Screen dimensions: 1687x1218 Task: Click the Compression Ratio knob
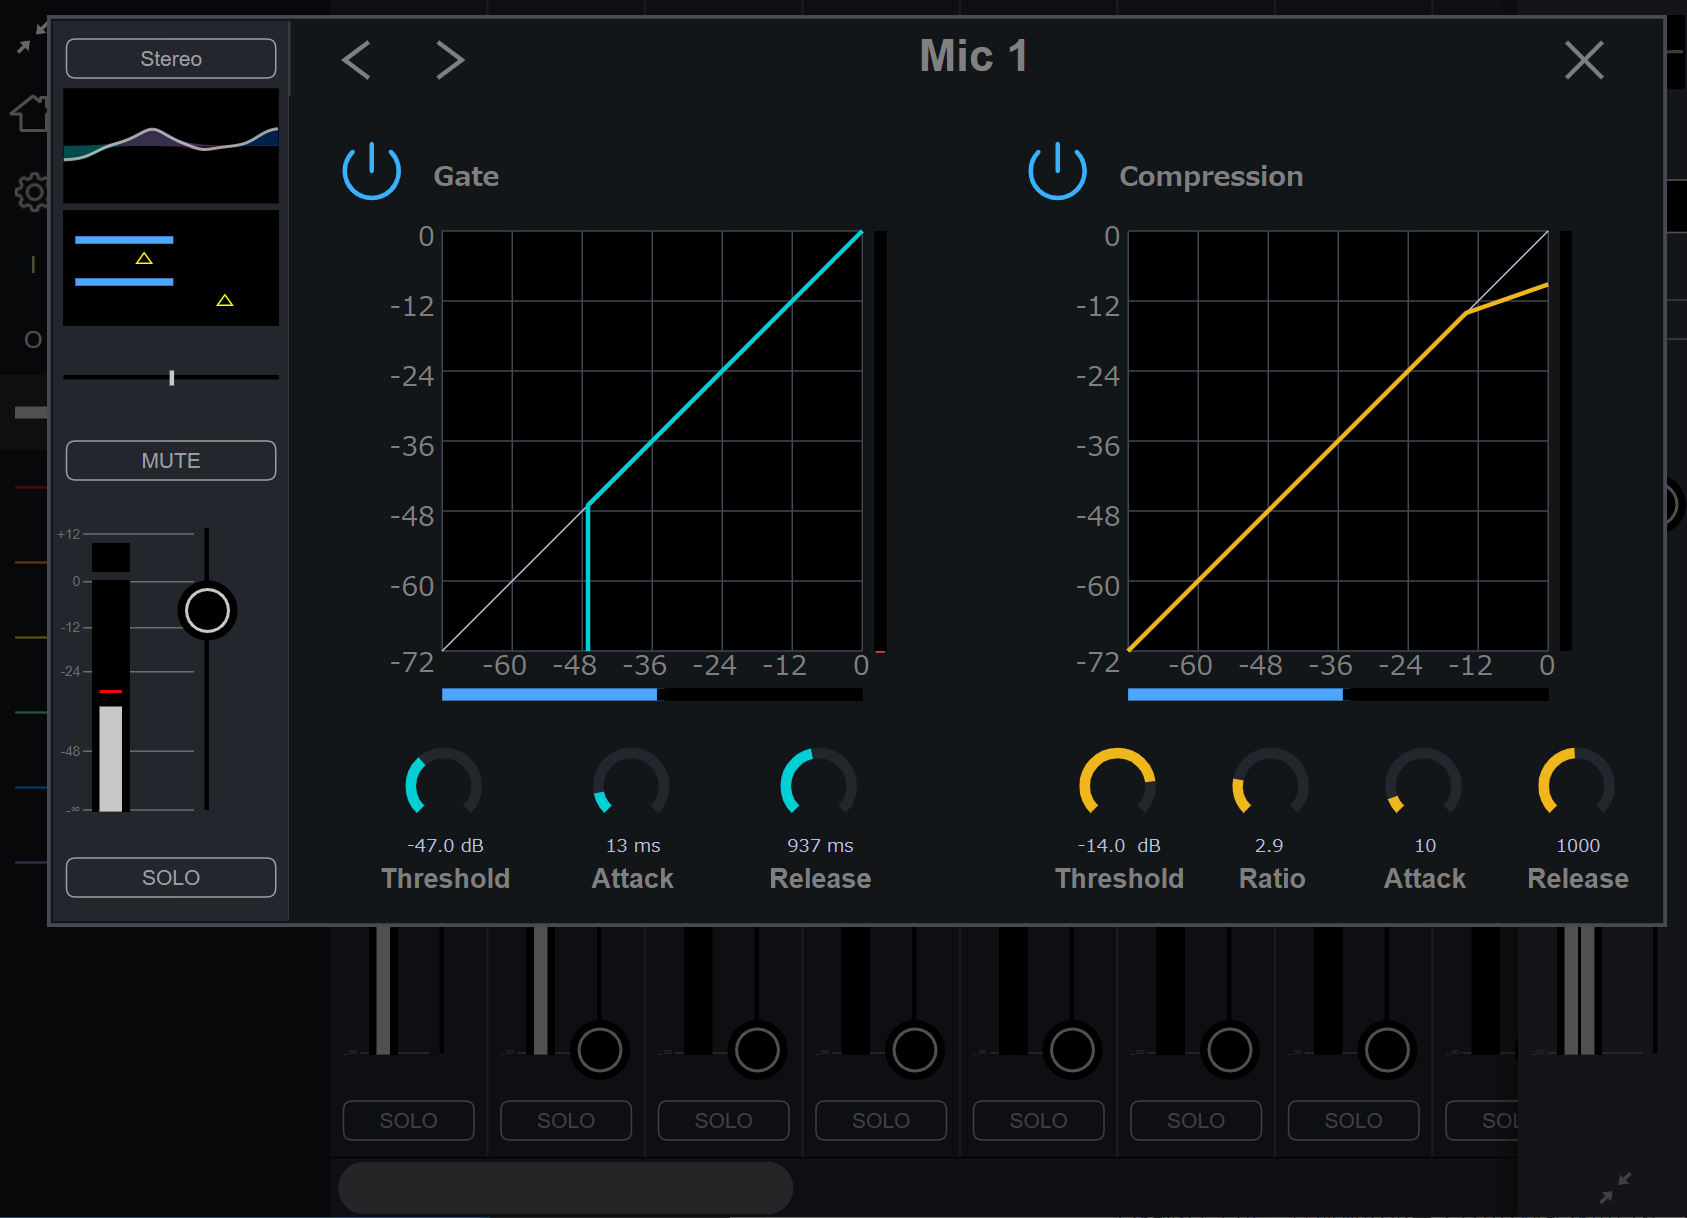coord(1271,785)
